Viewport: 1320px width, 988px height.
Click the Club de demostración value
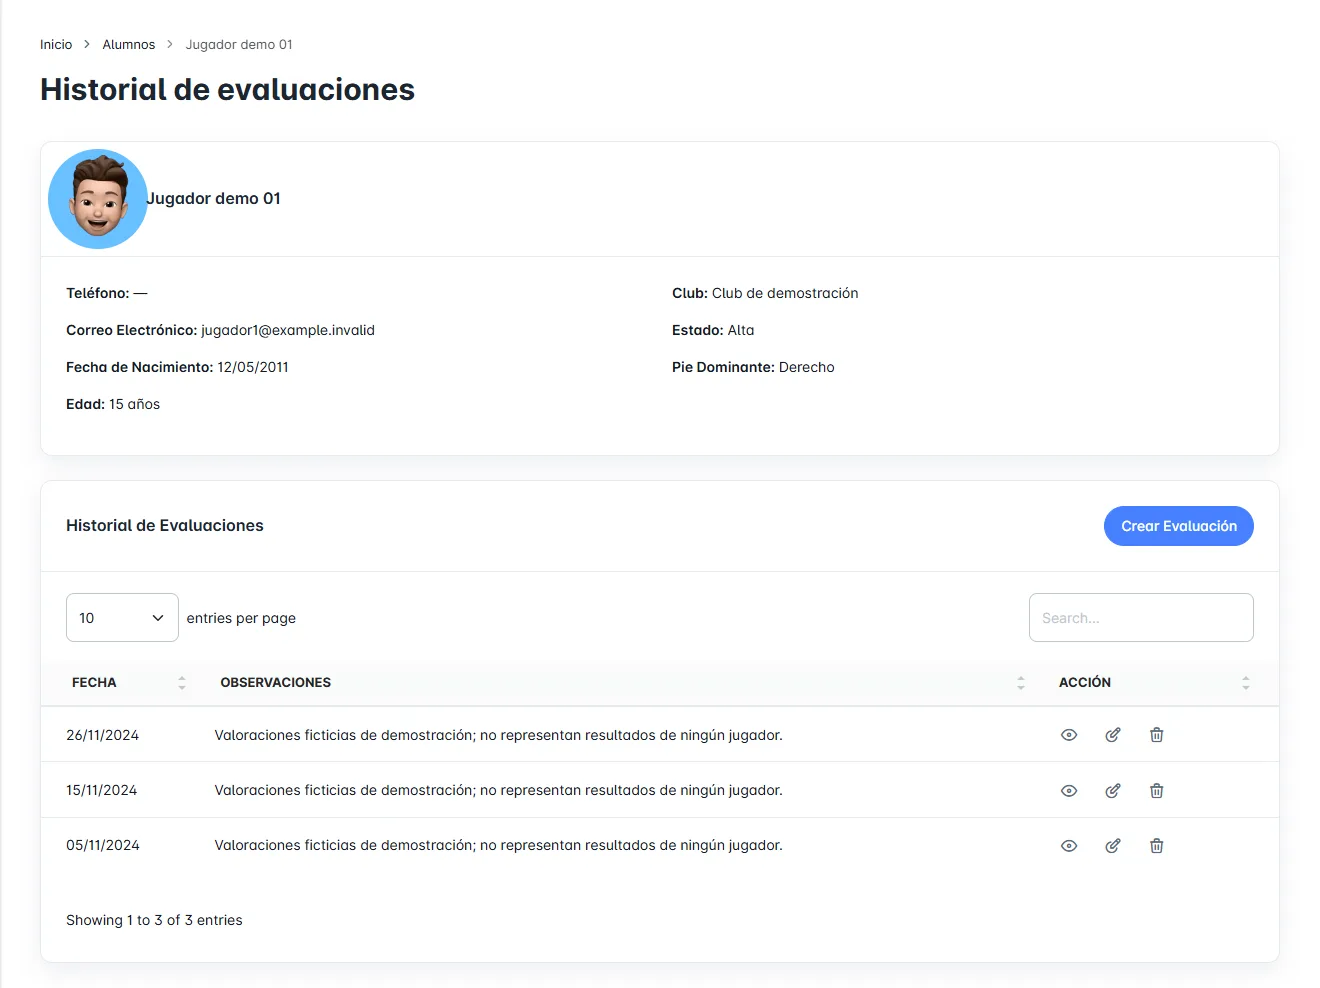click(x=785, y=293)
